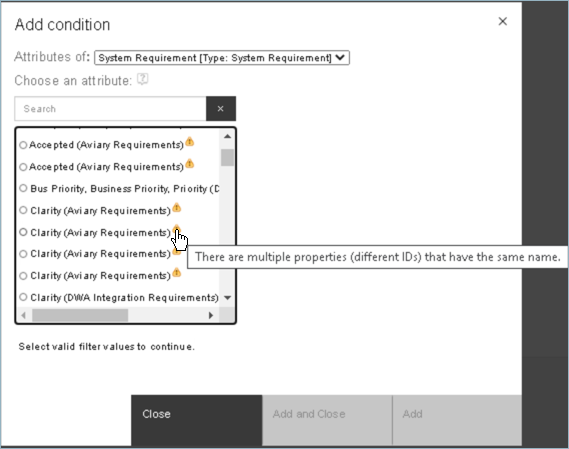Click attribute list scroll up arrow
Viewport: 569px width, 449px height.
(228, 136)
